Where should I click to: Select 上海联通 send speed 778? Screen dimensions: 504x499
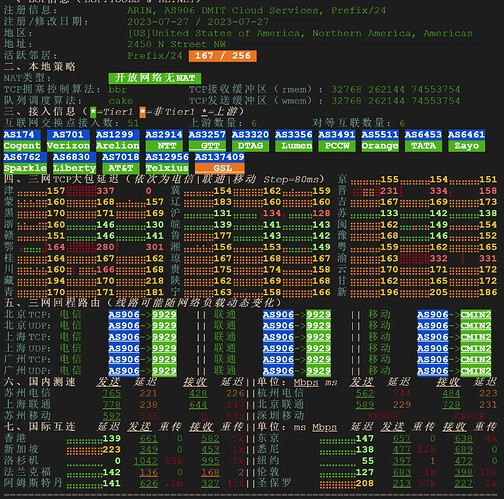pos(112,405)
